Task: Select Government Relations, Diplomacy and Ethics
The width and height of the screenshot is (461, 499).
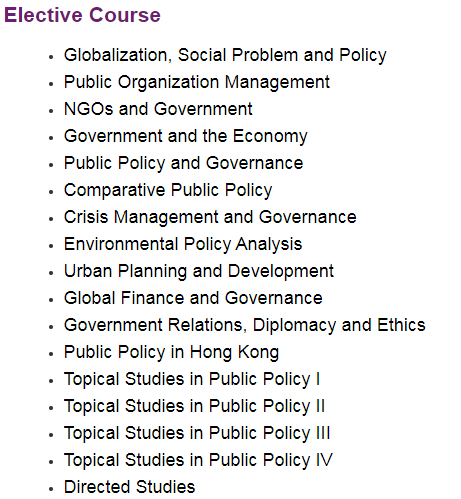Action: [x=245, y=325]
